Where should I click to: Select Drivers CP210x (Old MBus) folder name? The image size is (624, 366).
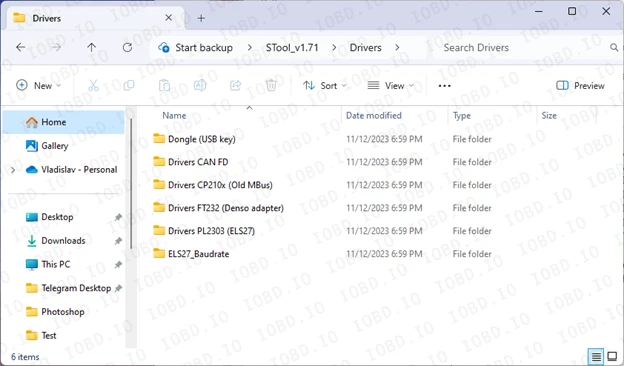pos(220,185)
